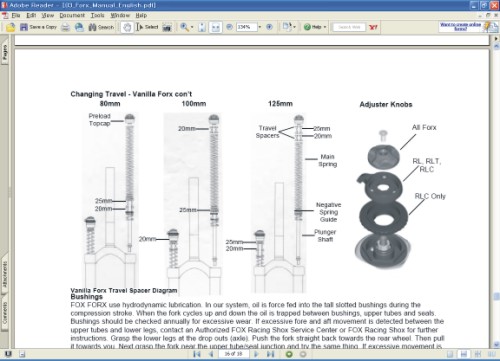The image size is (500, 361).
Task: Expand the Help button dropdown arrow
Action: [x=325, y=27]
